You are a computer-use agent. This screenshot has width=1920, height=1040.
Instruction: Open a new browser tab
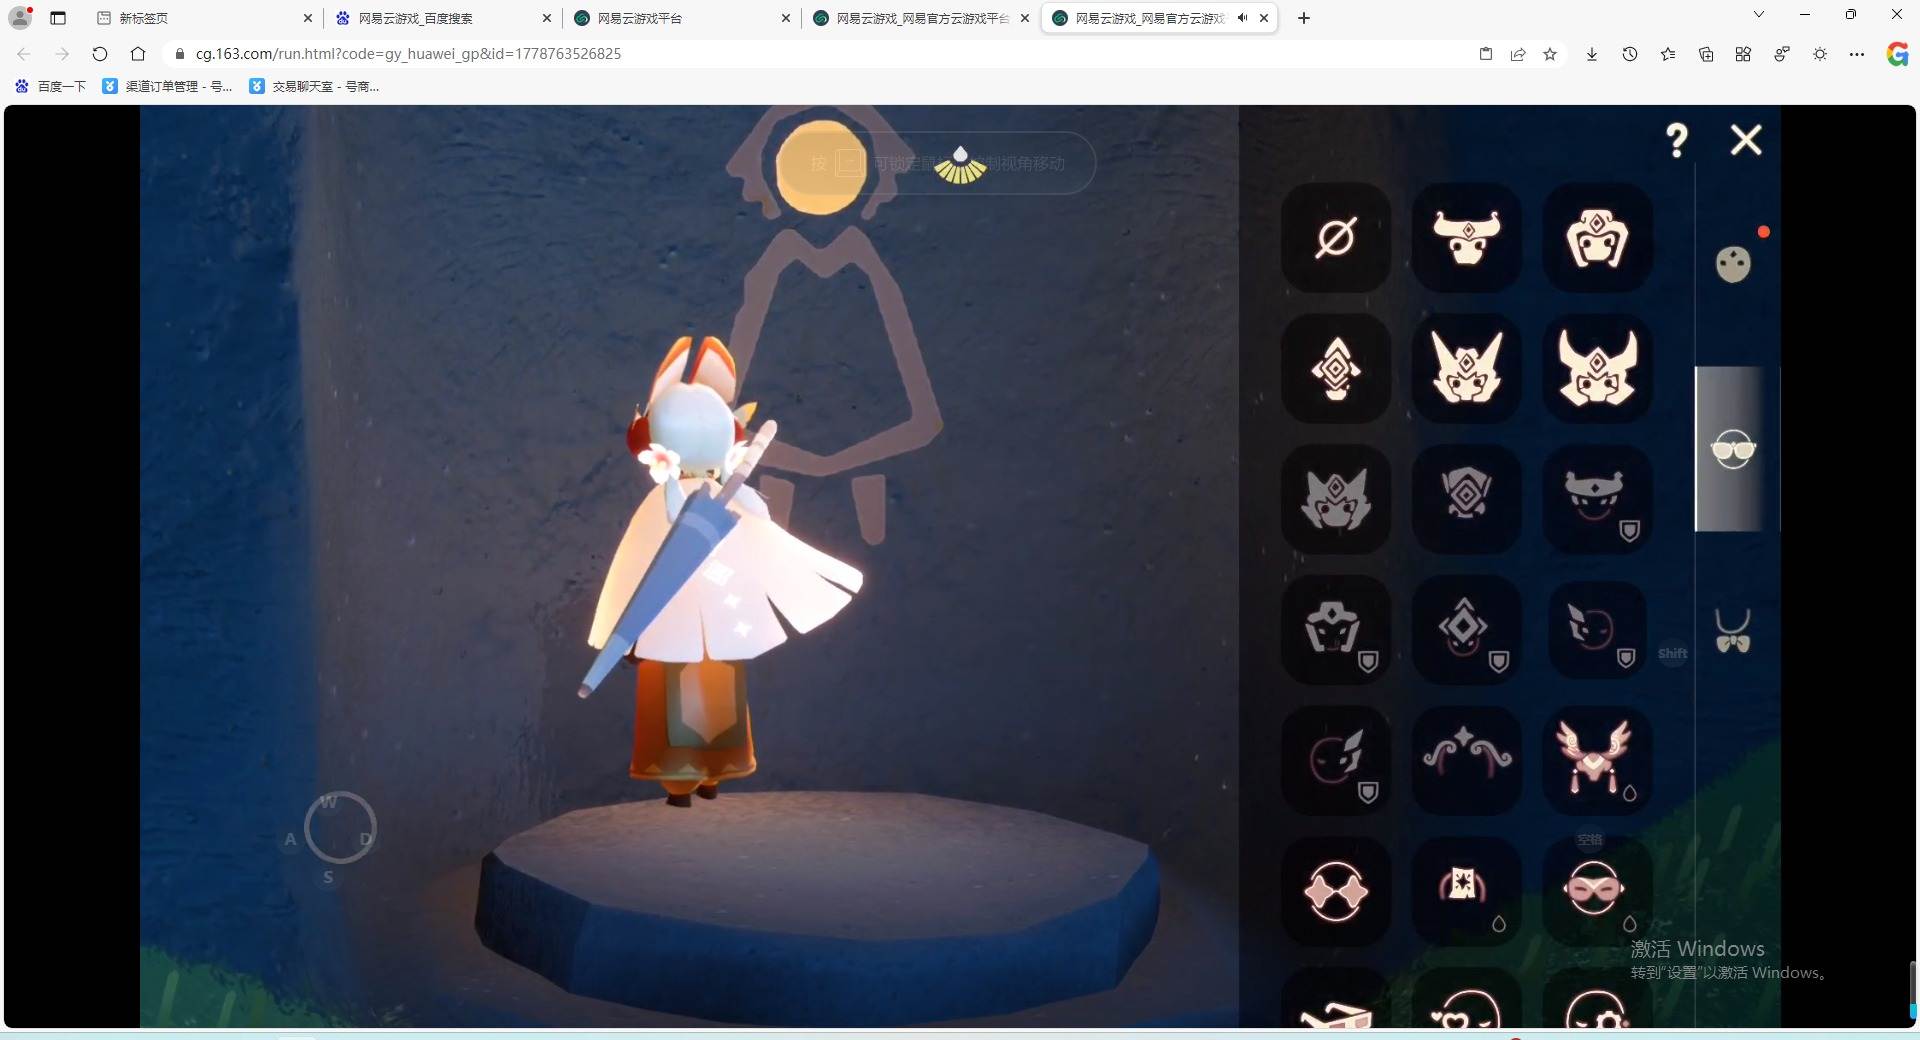coord(1304,18)
